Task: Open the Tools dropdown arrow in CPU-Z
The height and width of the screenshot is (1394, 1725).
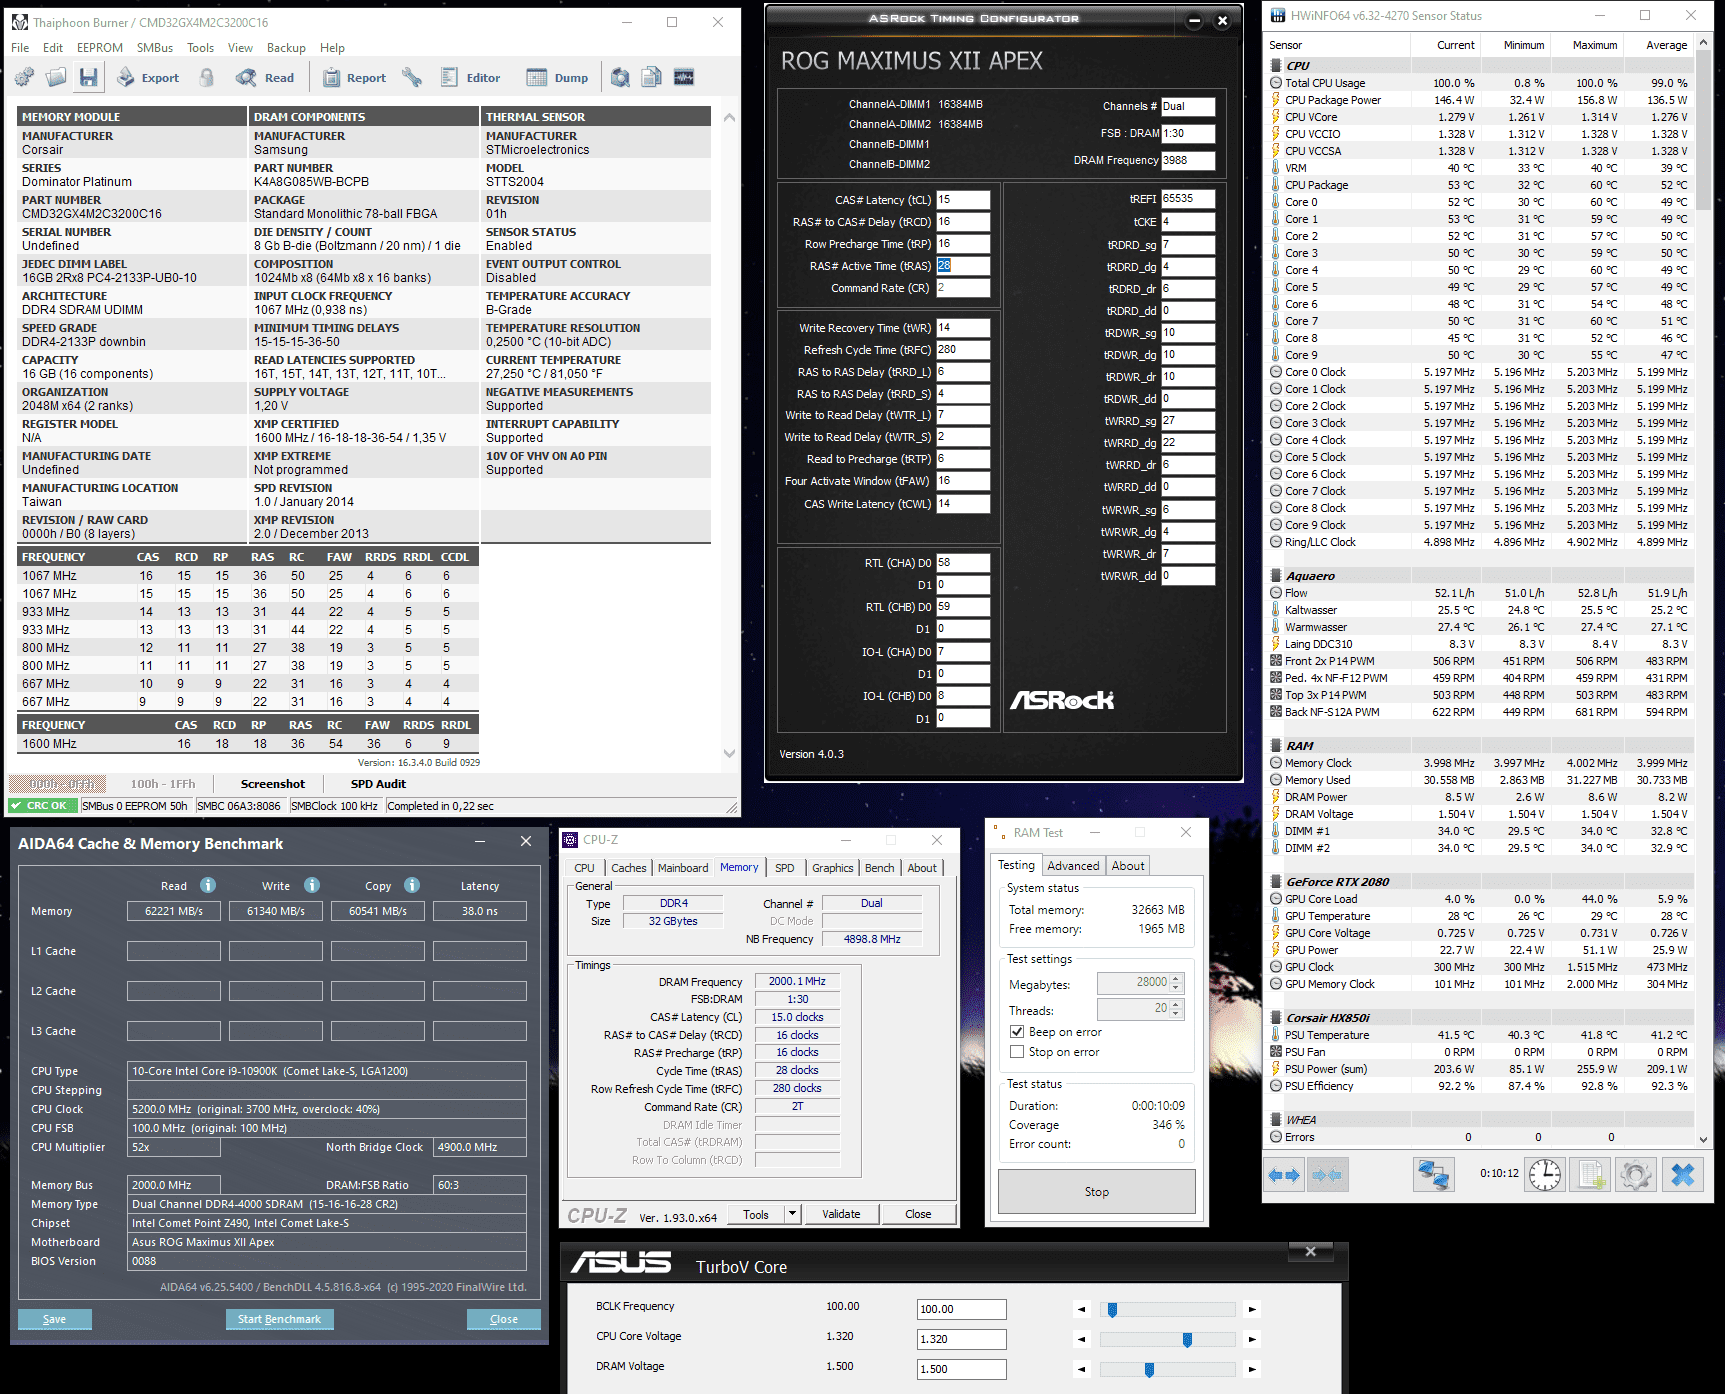Action: click(793, 1214)
